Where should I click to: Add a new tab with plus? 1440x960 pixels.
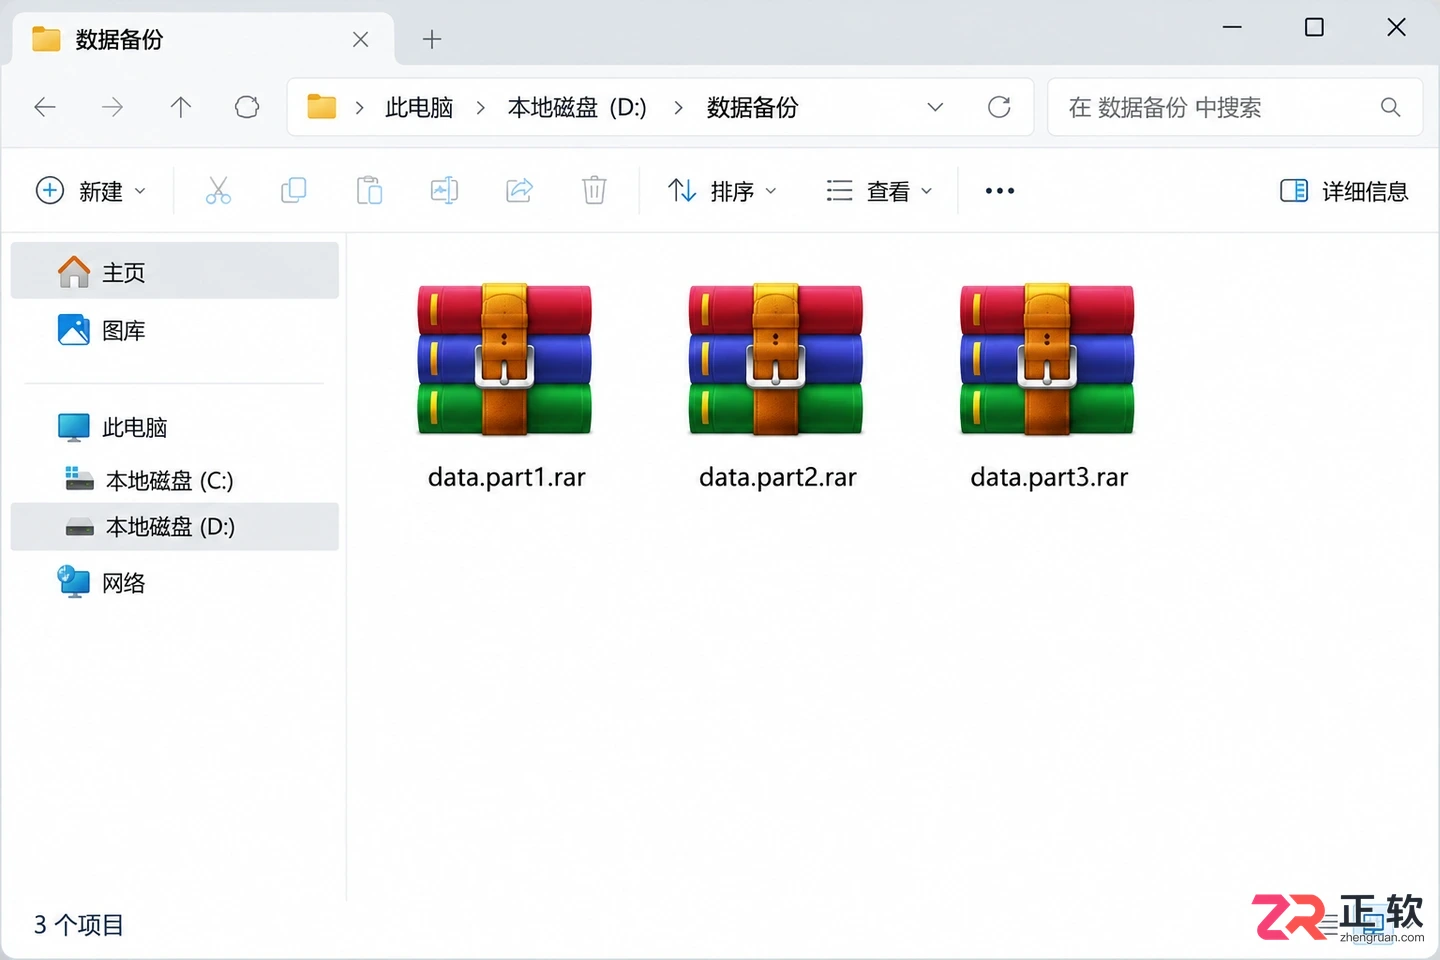(x=432, y=39)
